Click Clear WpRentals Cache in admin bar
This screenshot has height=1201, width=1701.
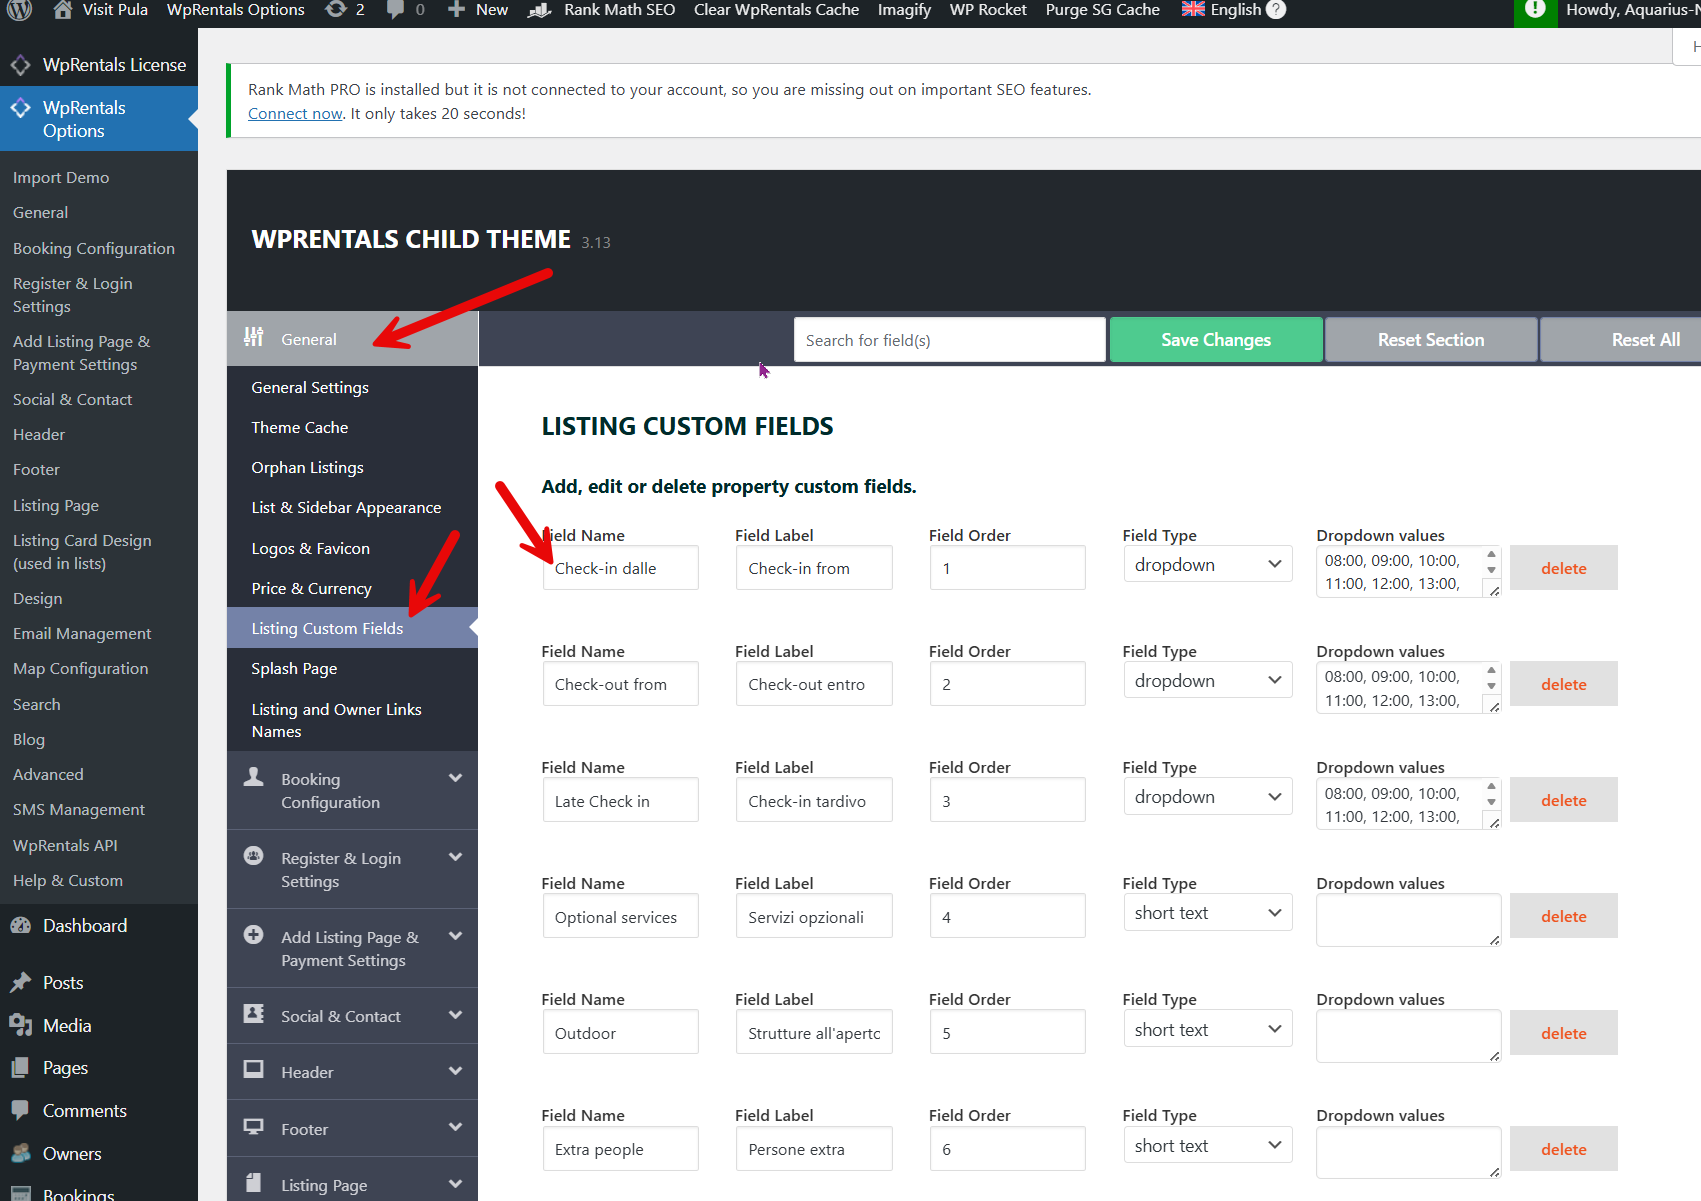pos(776,10)
